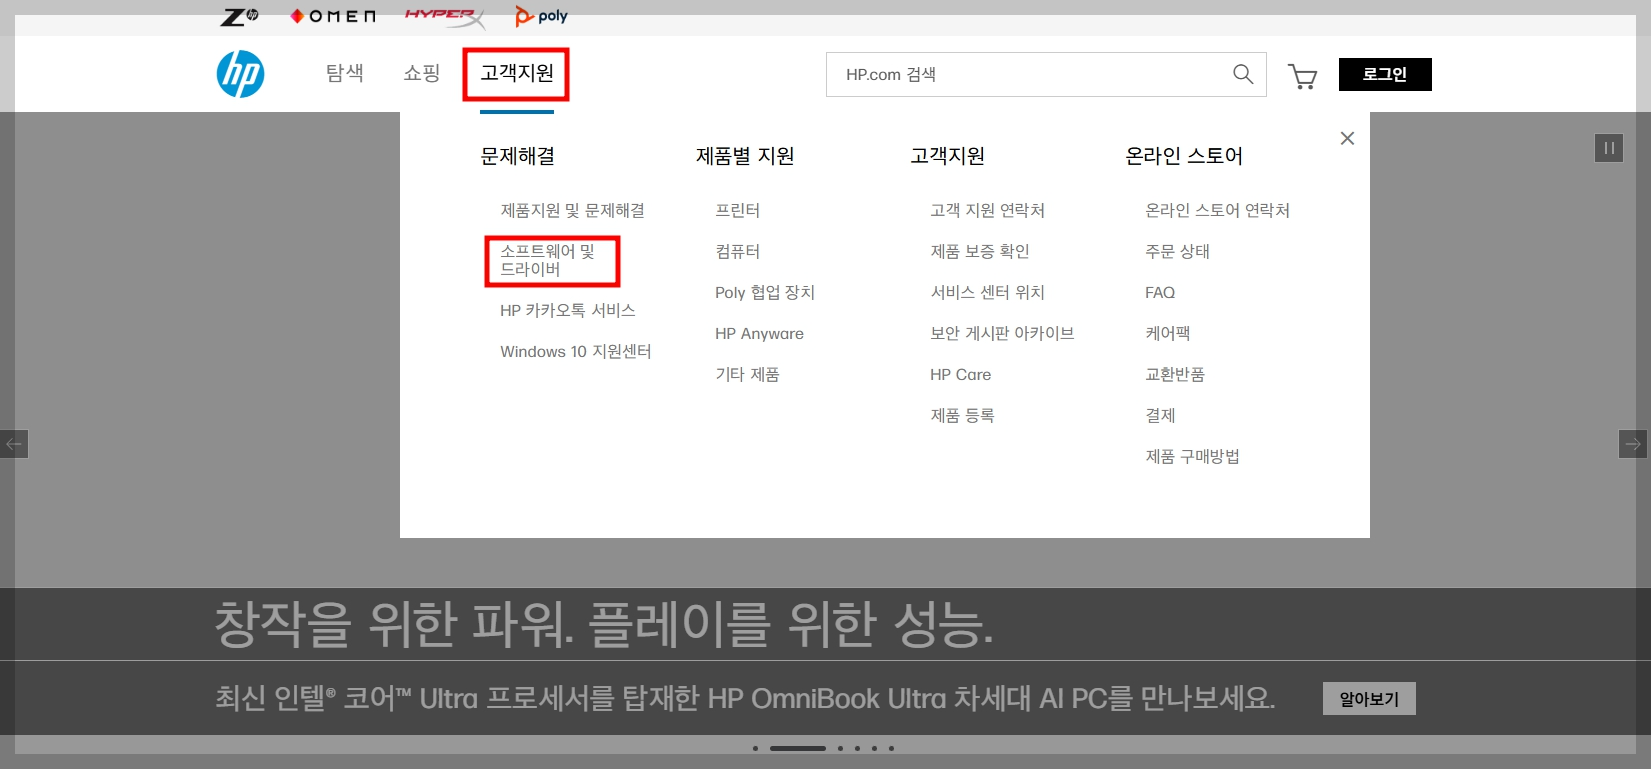Open 제품 보증 확인 link
This screenshot has width=1651, height=769.
pos(980,251)
